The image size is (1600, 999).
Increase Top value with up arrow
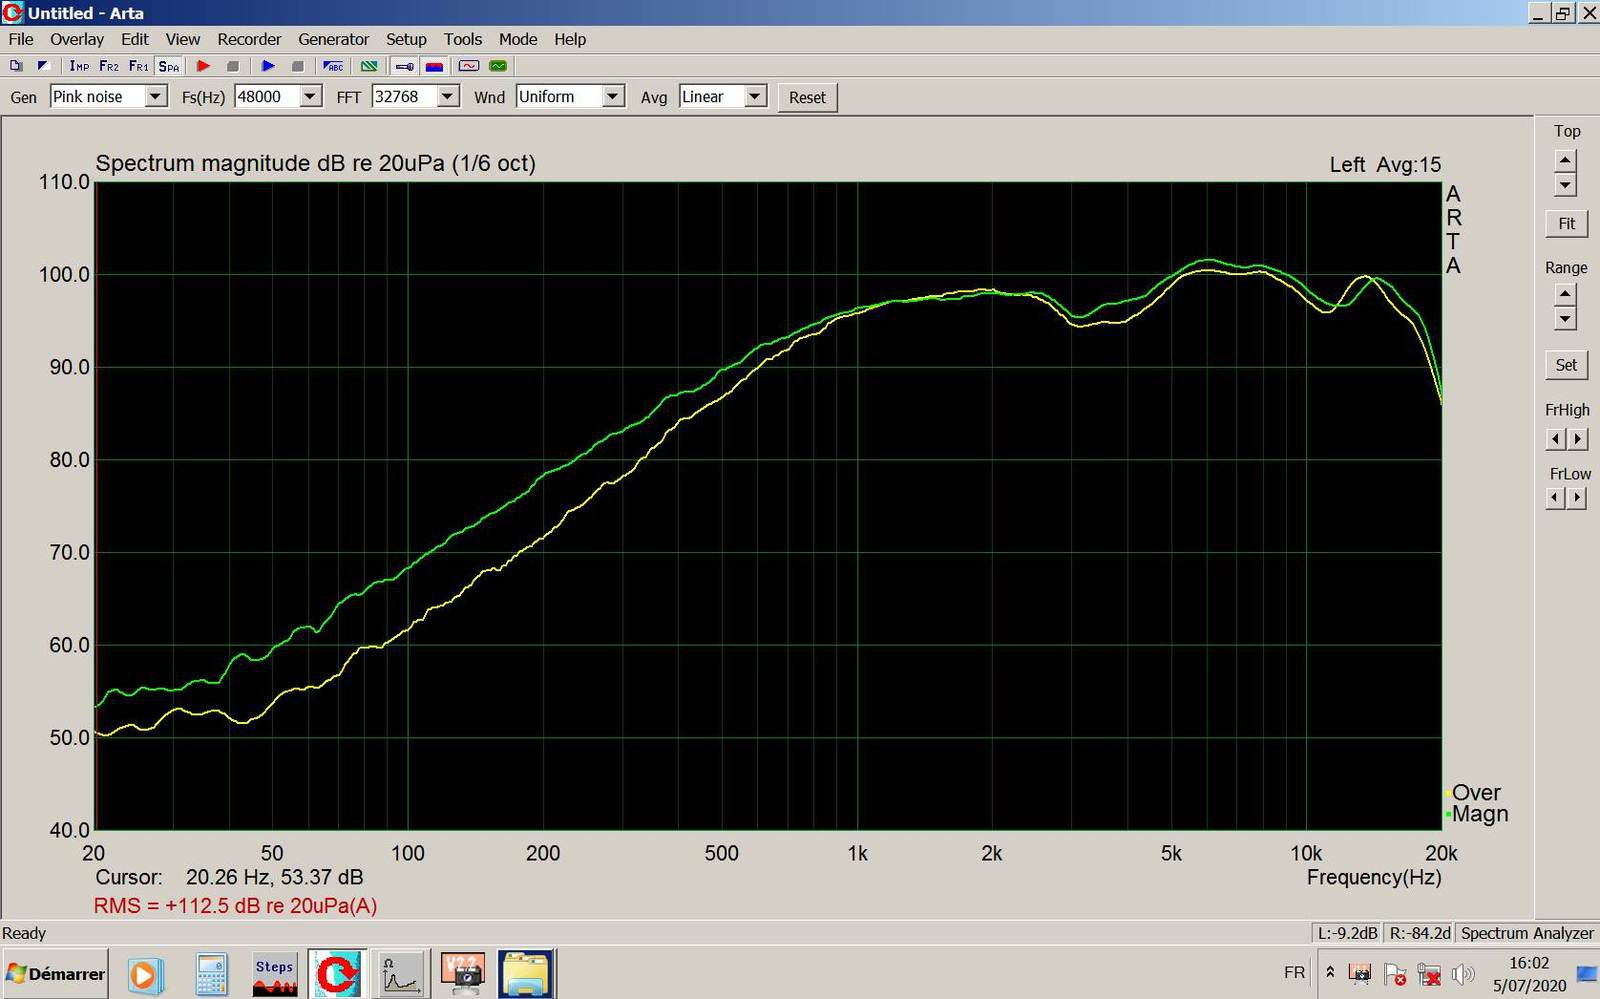pyautogui.click(x=1565, y=161)
